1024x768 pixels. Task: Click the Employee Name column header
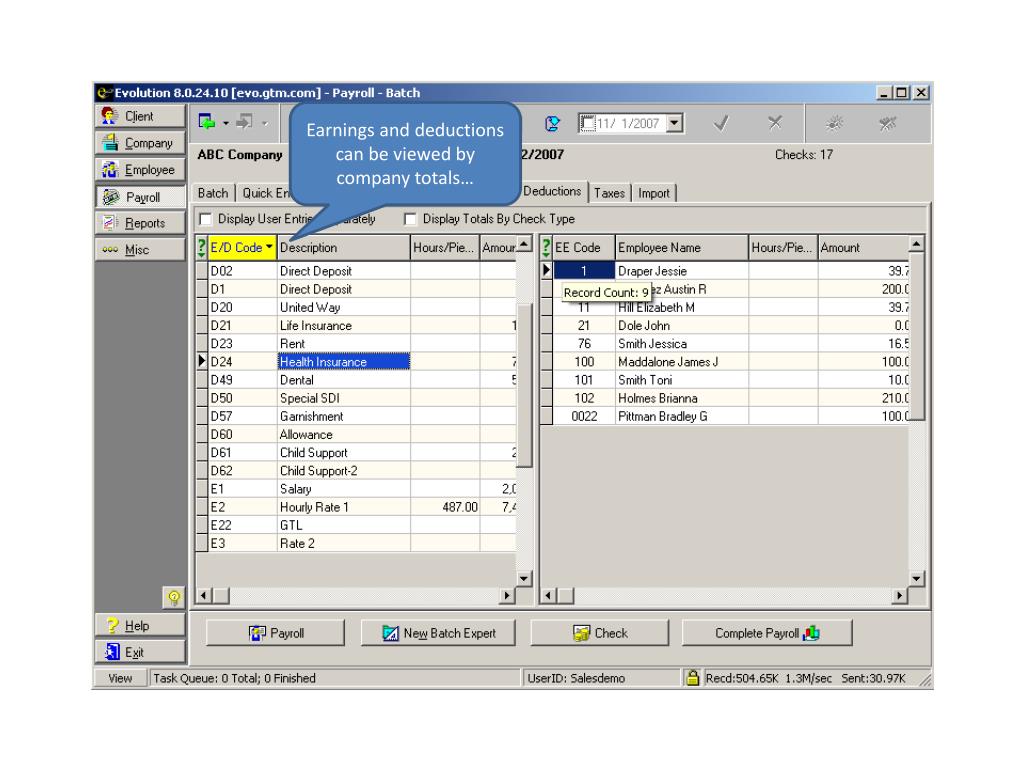click(681, 248)
